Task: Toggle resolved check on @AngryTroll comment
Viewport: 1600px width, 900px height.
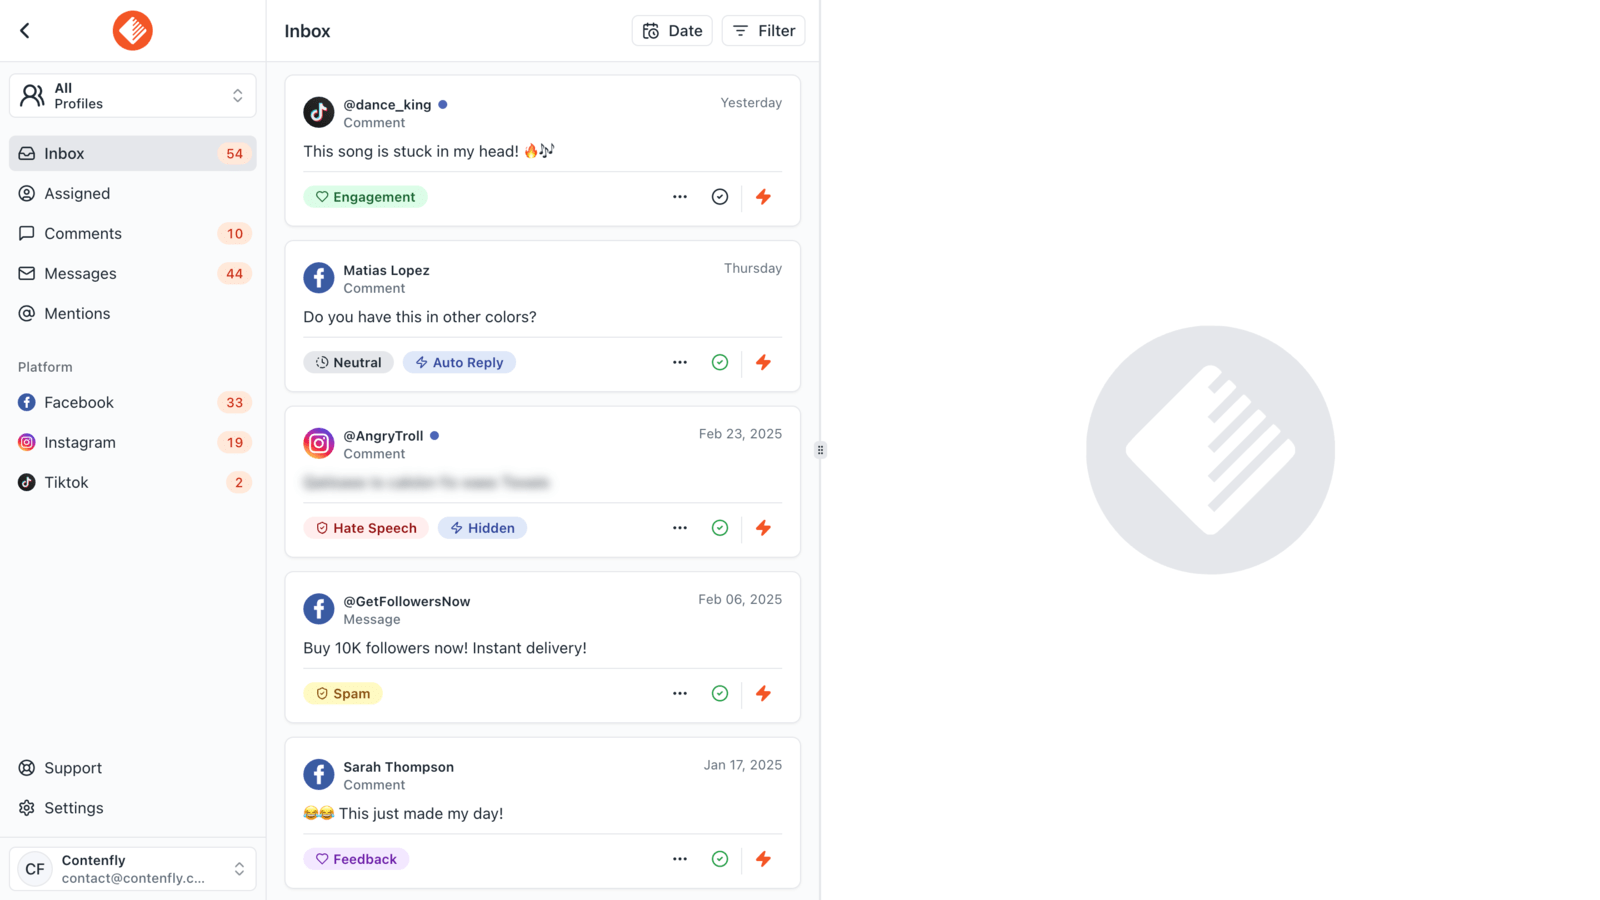Action: 720,528
